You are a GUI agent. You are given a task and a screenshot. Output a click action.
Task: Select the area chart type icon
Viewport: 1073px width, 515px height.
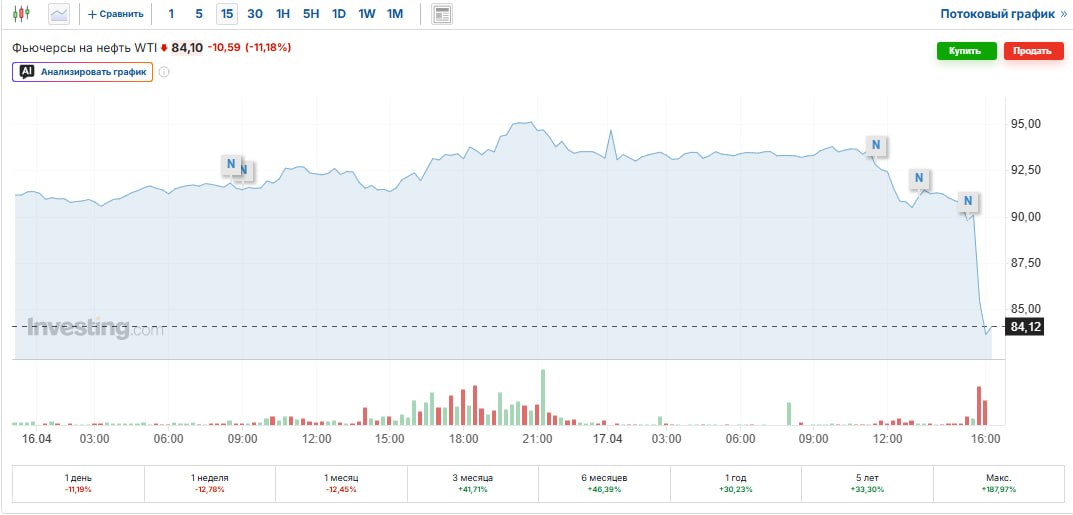coord(60,14)
